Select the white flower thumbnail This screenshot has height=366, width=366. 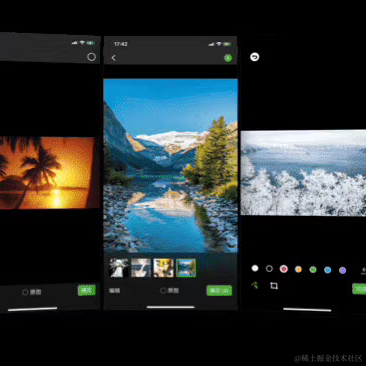[119, 268]
